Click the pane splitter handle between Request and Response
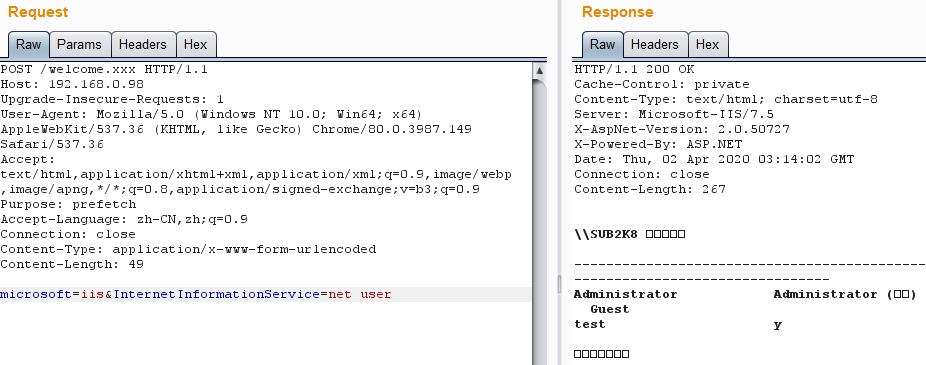The height and width of the screenshot is (365, 926). [x=559, y=285]
